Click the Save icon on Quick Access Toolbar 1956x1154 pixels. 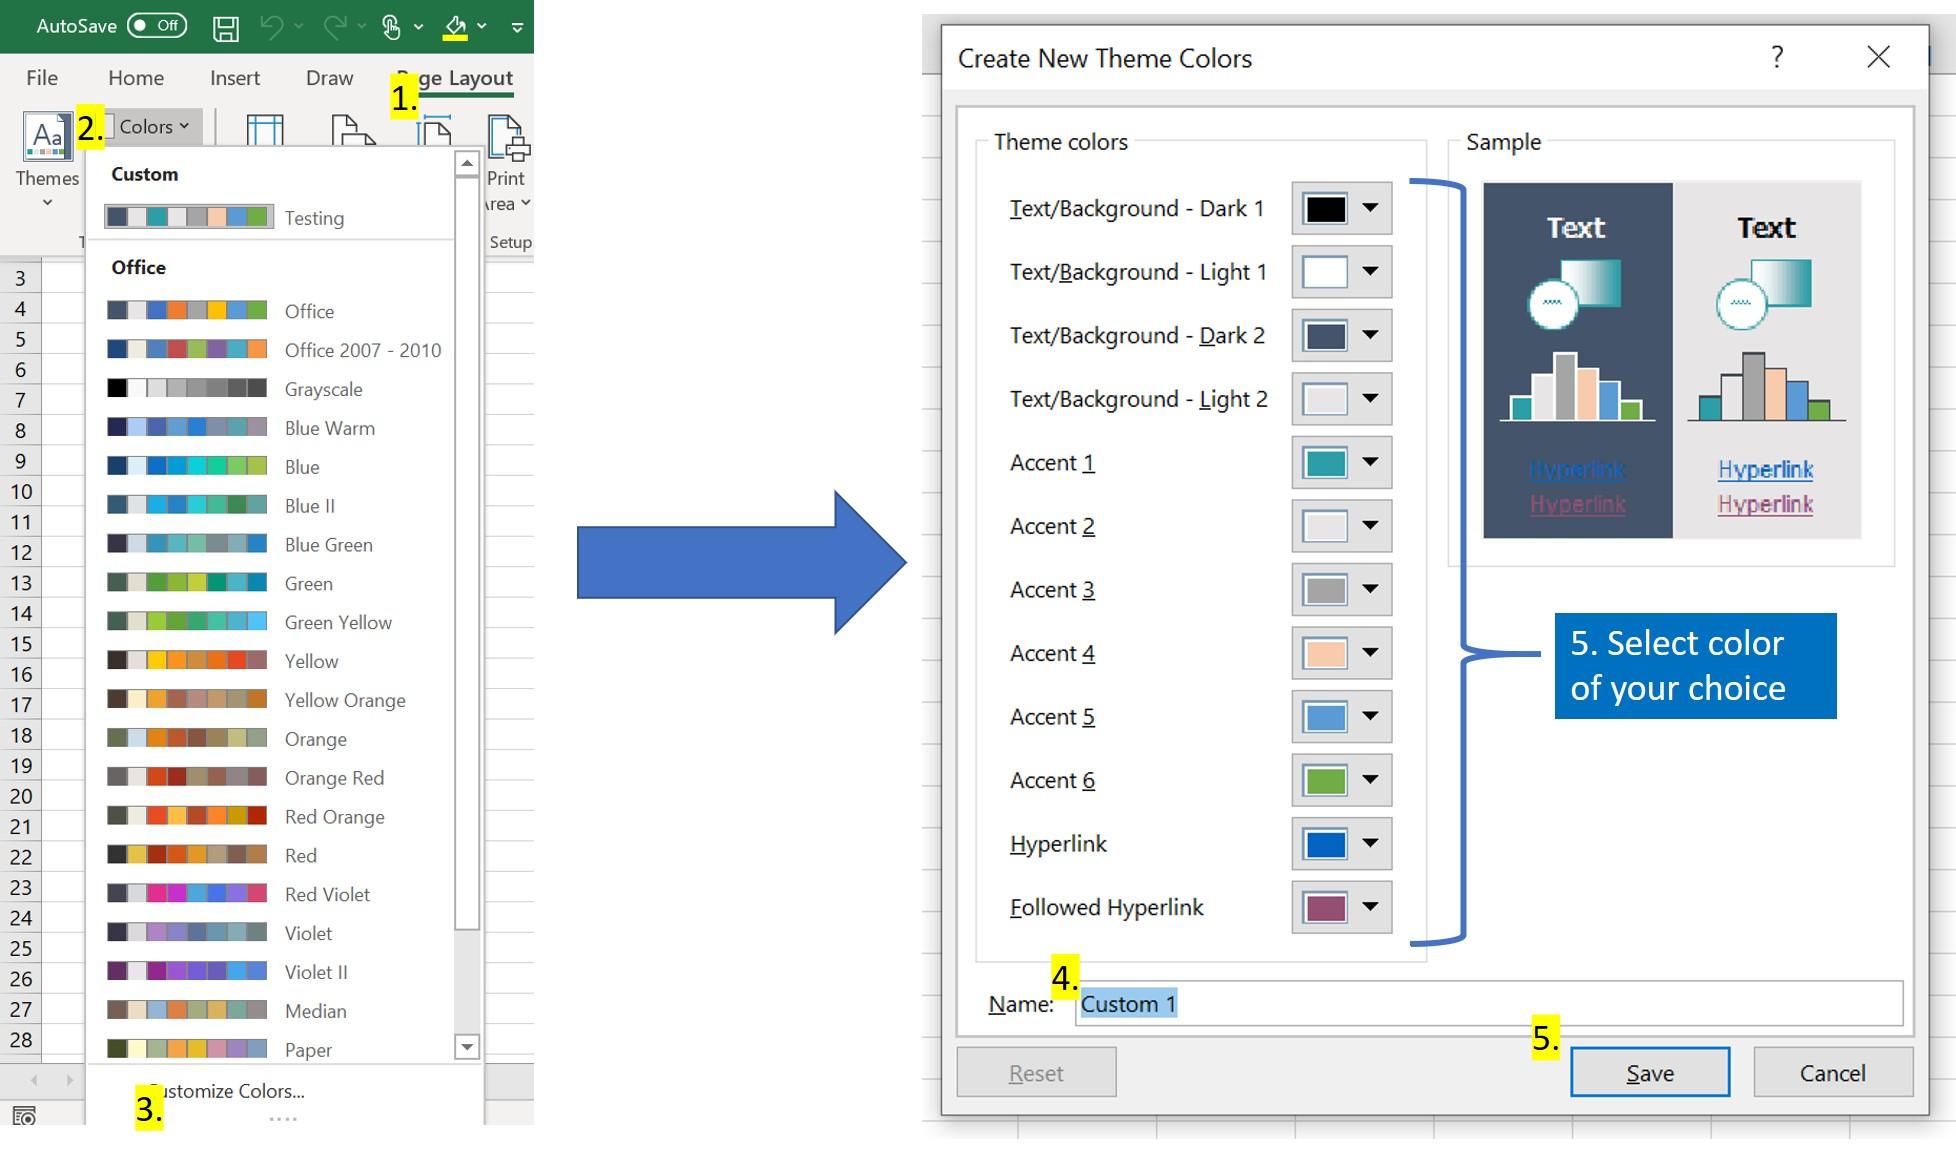225,27
